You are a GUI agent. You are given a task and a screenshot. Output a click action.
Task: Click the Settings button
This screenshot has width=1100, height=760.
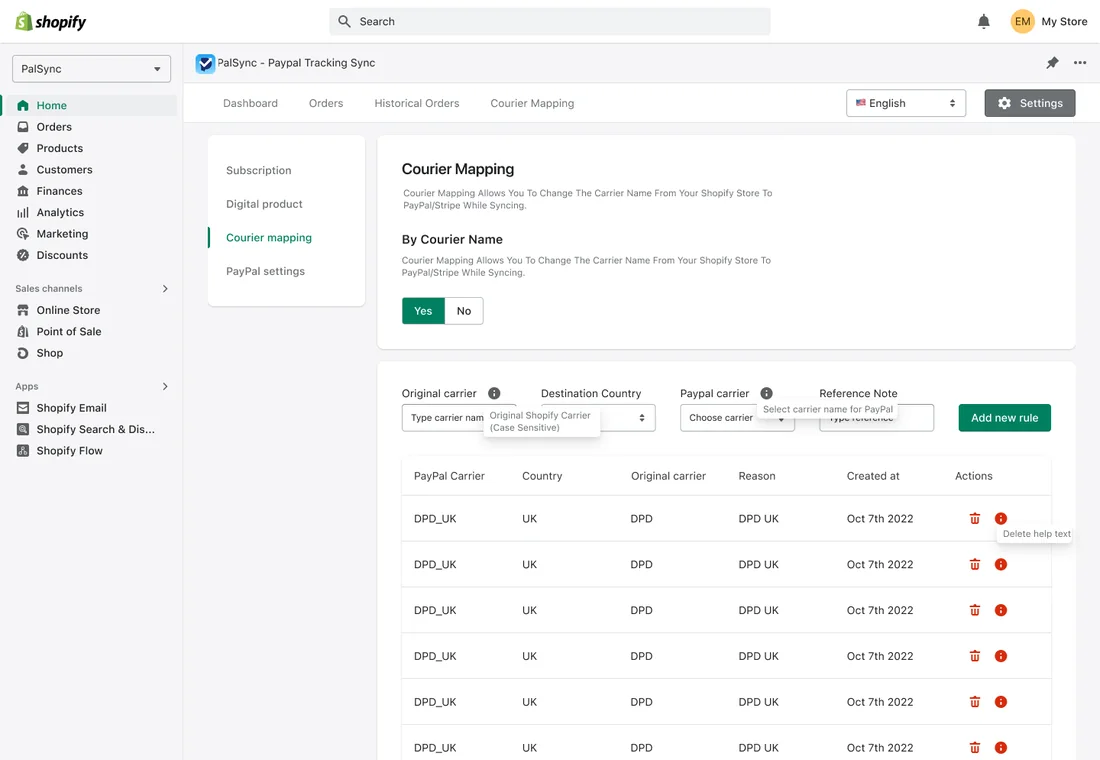coord(1029,103)
